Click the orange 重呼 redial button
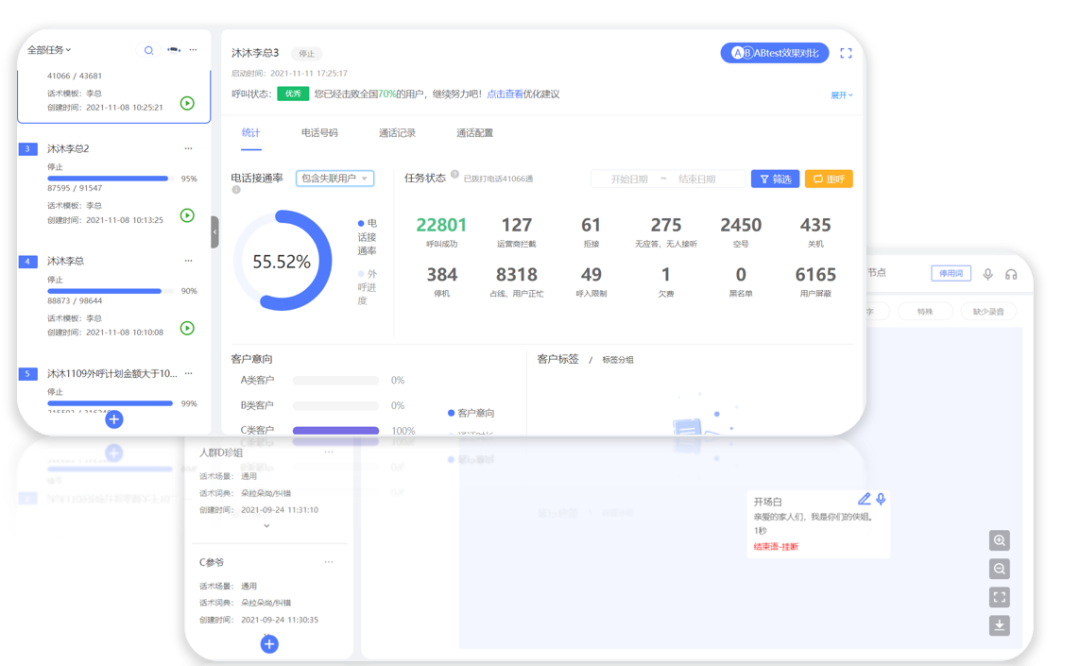1080x666 pixels. [829, 179]
